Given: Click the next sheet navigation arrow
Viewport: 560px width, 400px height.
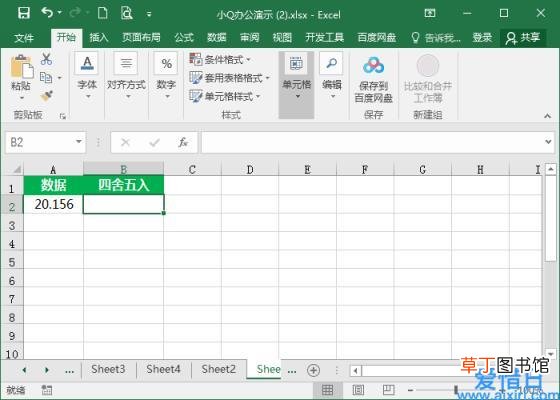Looking at the screenshot, I should coord(47,370).
